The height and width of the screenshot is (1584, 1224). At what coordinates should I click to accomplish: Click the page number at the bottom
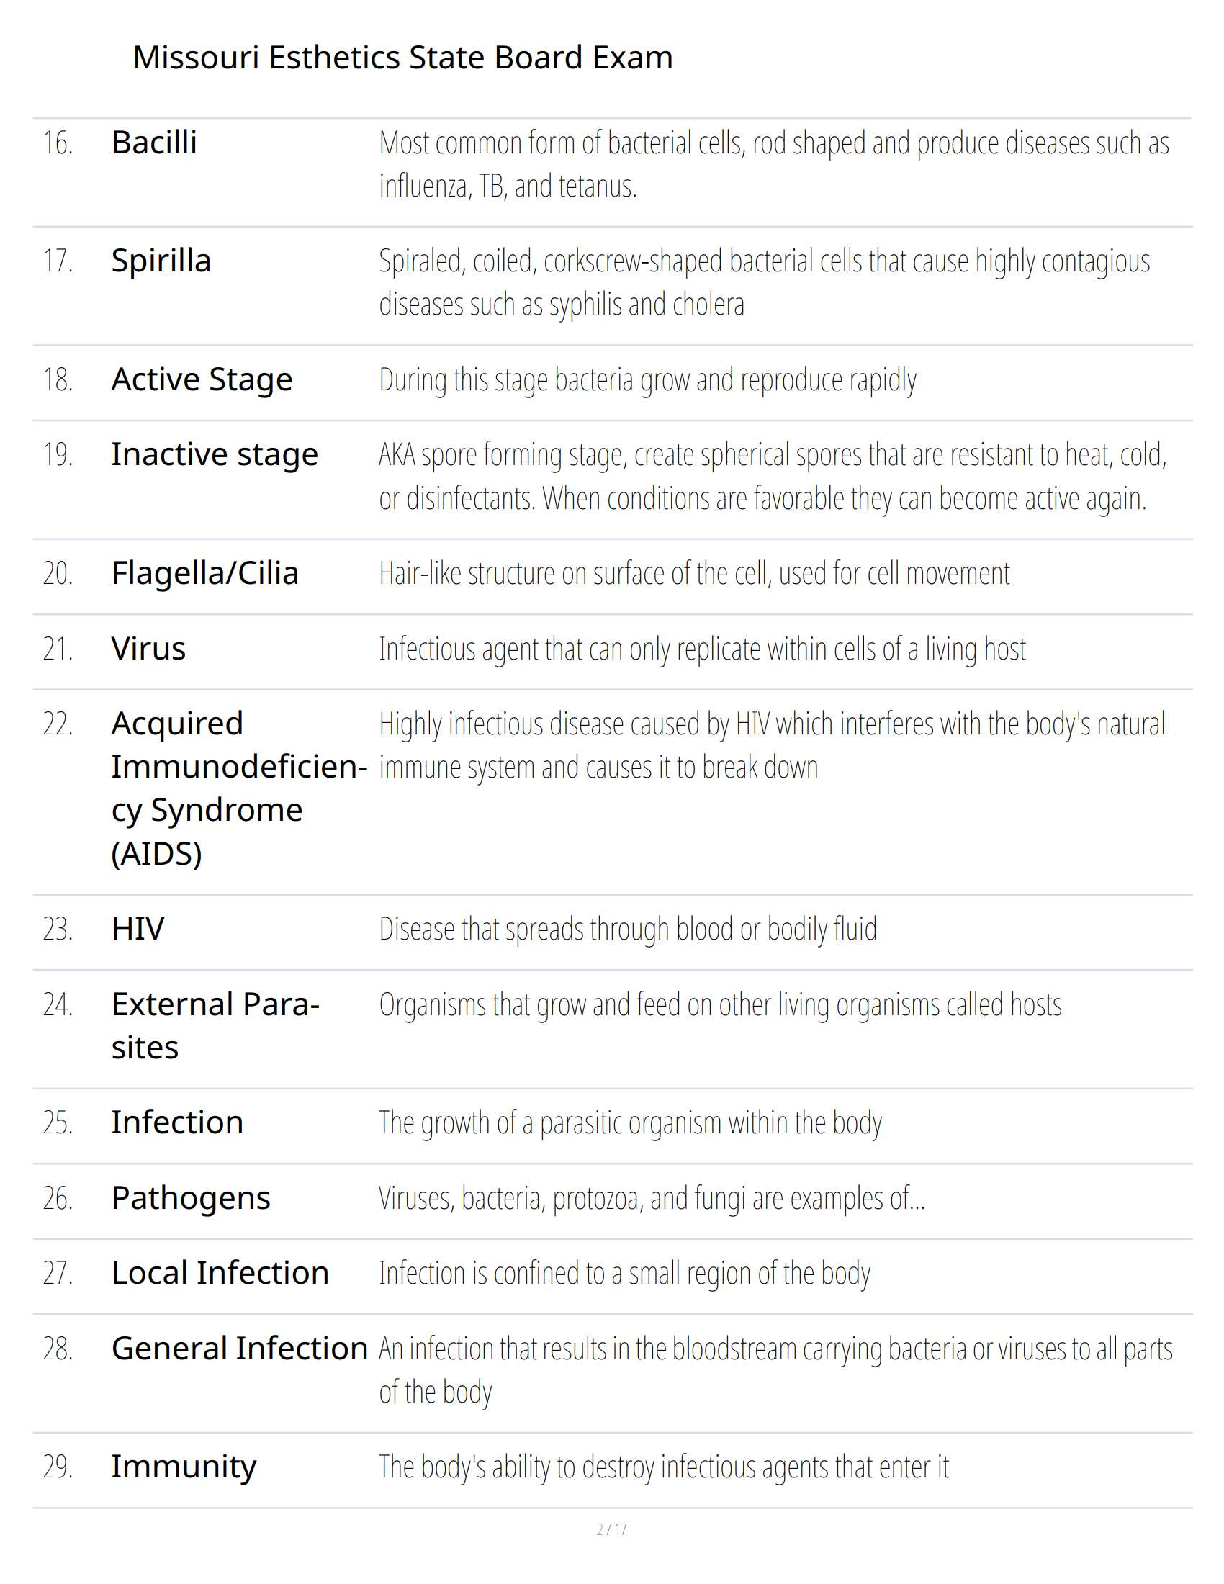pos(611,1529)
